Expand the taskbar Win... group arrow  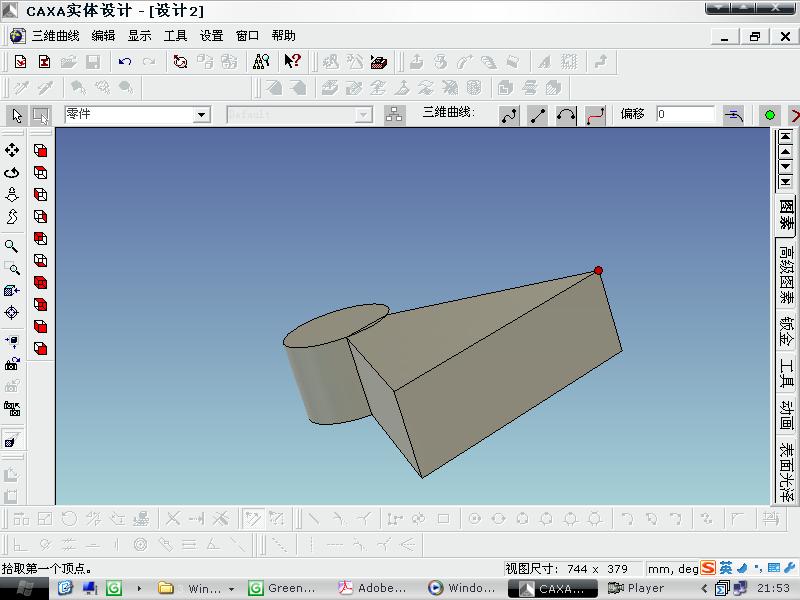[231, 589]
